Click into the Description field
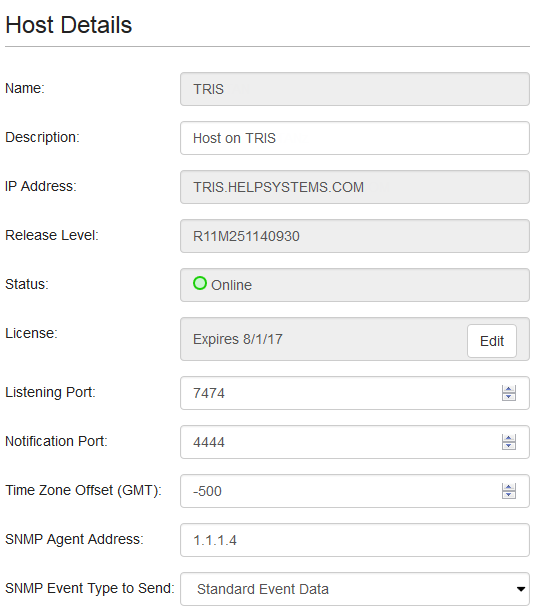The image size is (534, 610). coord(355,138)
